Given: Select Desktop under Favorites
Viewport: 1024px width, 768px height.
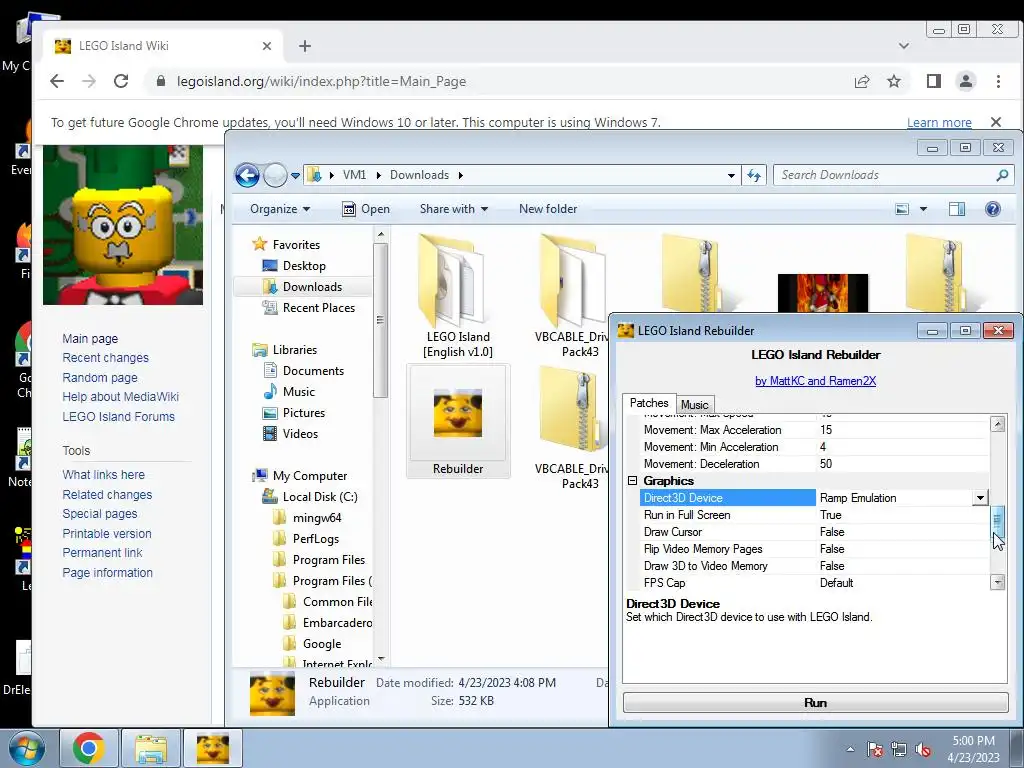Looking at the screenshot, I should tap(304, 266).
